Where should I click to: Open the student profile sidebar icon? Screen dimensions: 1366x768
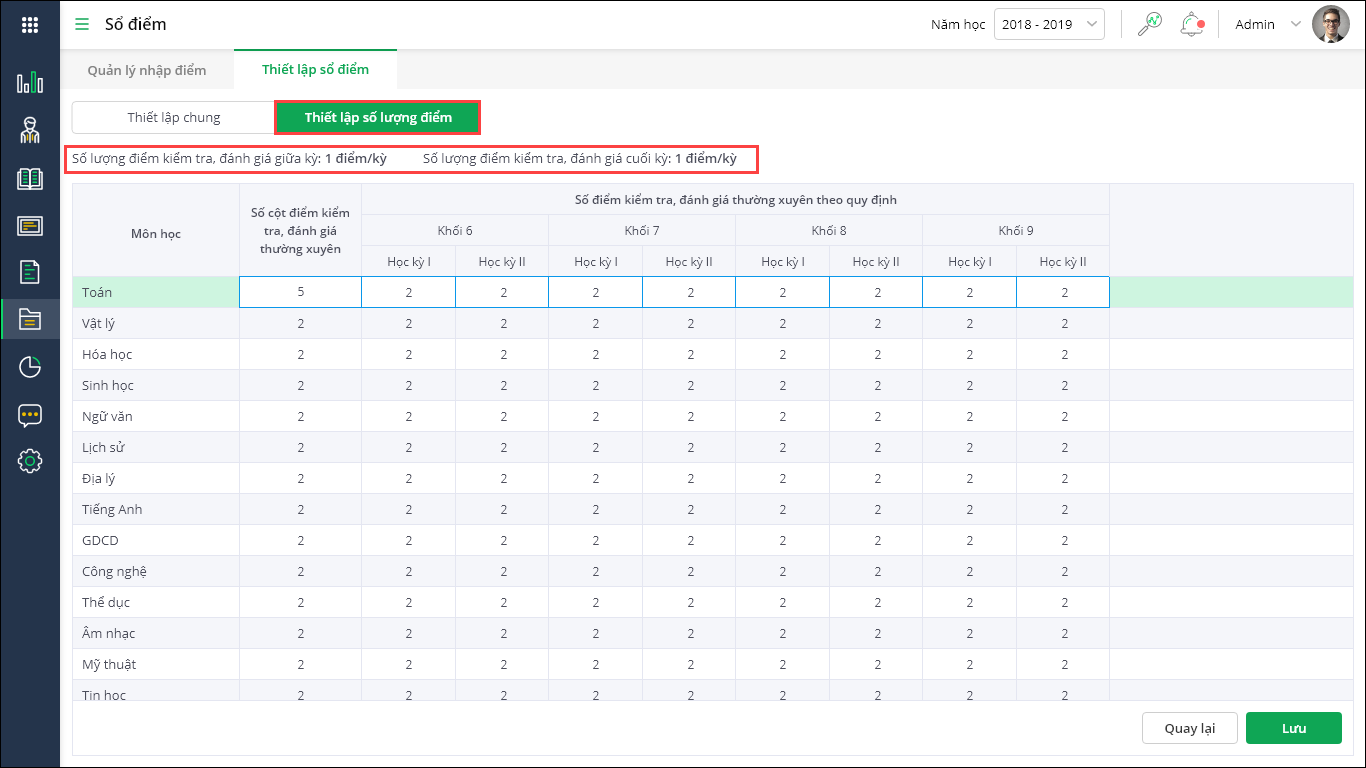pos(30,130)
